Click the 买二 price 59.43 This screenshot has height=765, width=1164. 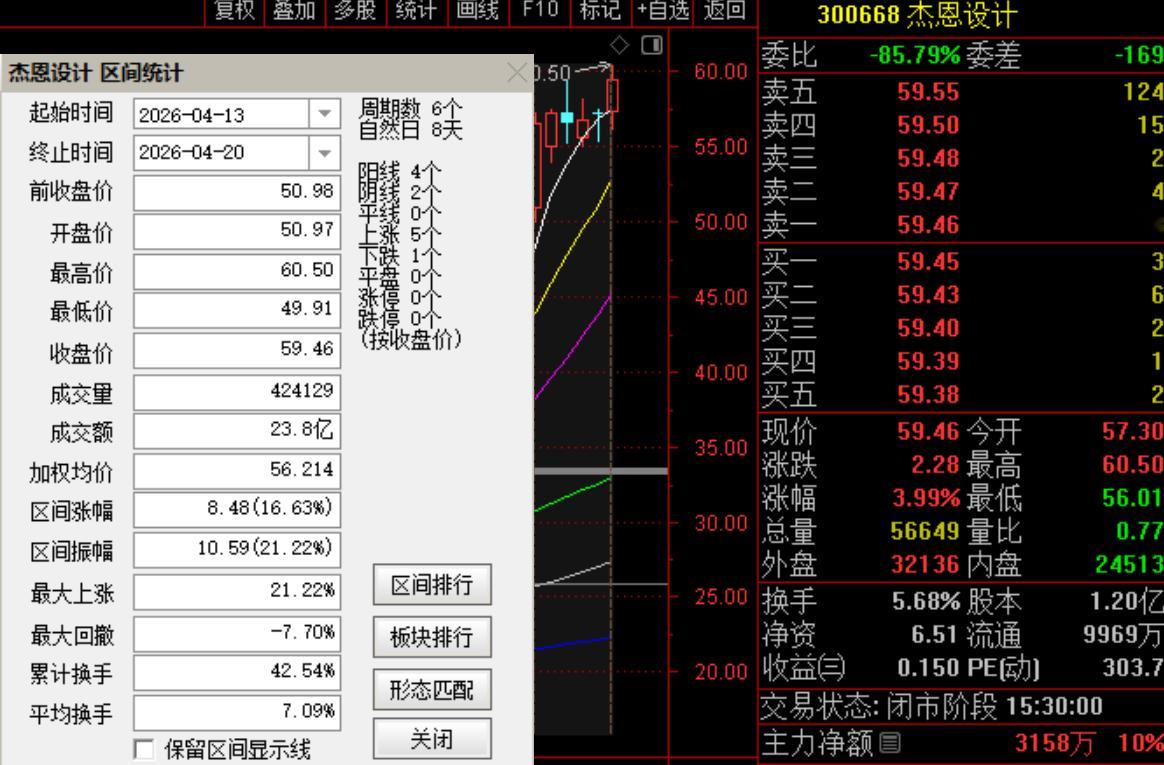click(x=928, y=295)
